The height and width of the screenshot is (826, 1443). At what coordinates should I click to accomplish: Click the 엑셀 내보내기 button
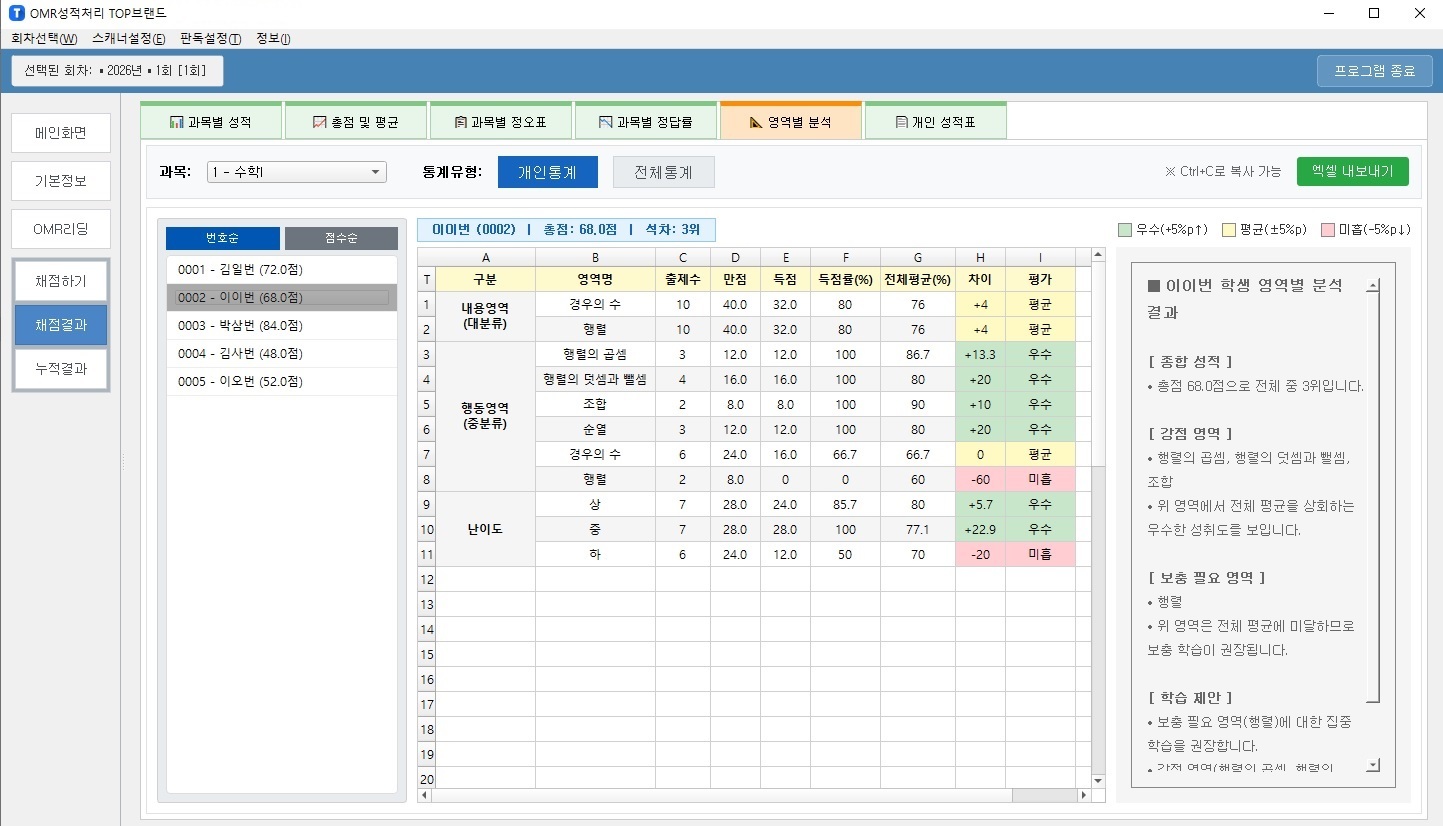point(1352,172)
